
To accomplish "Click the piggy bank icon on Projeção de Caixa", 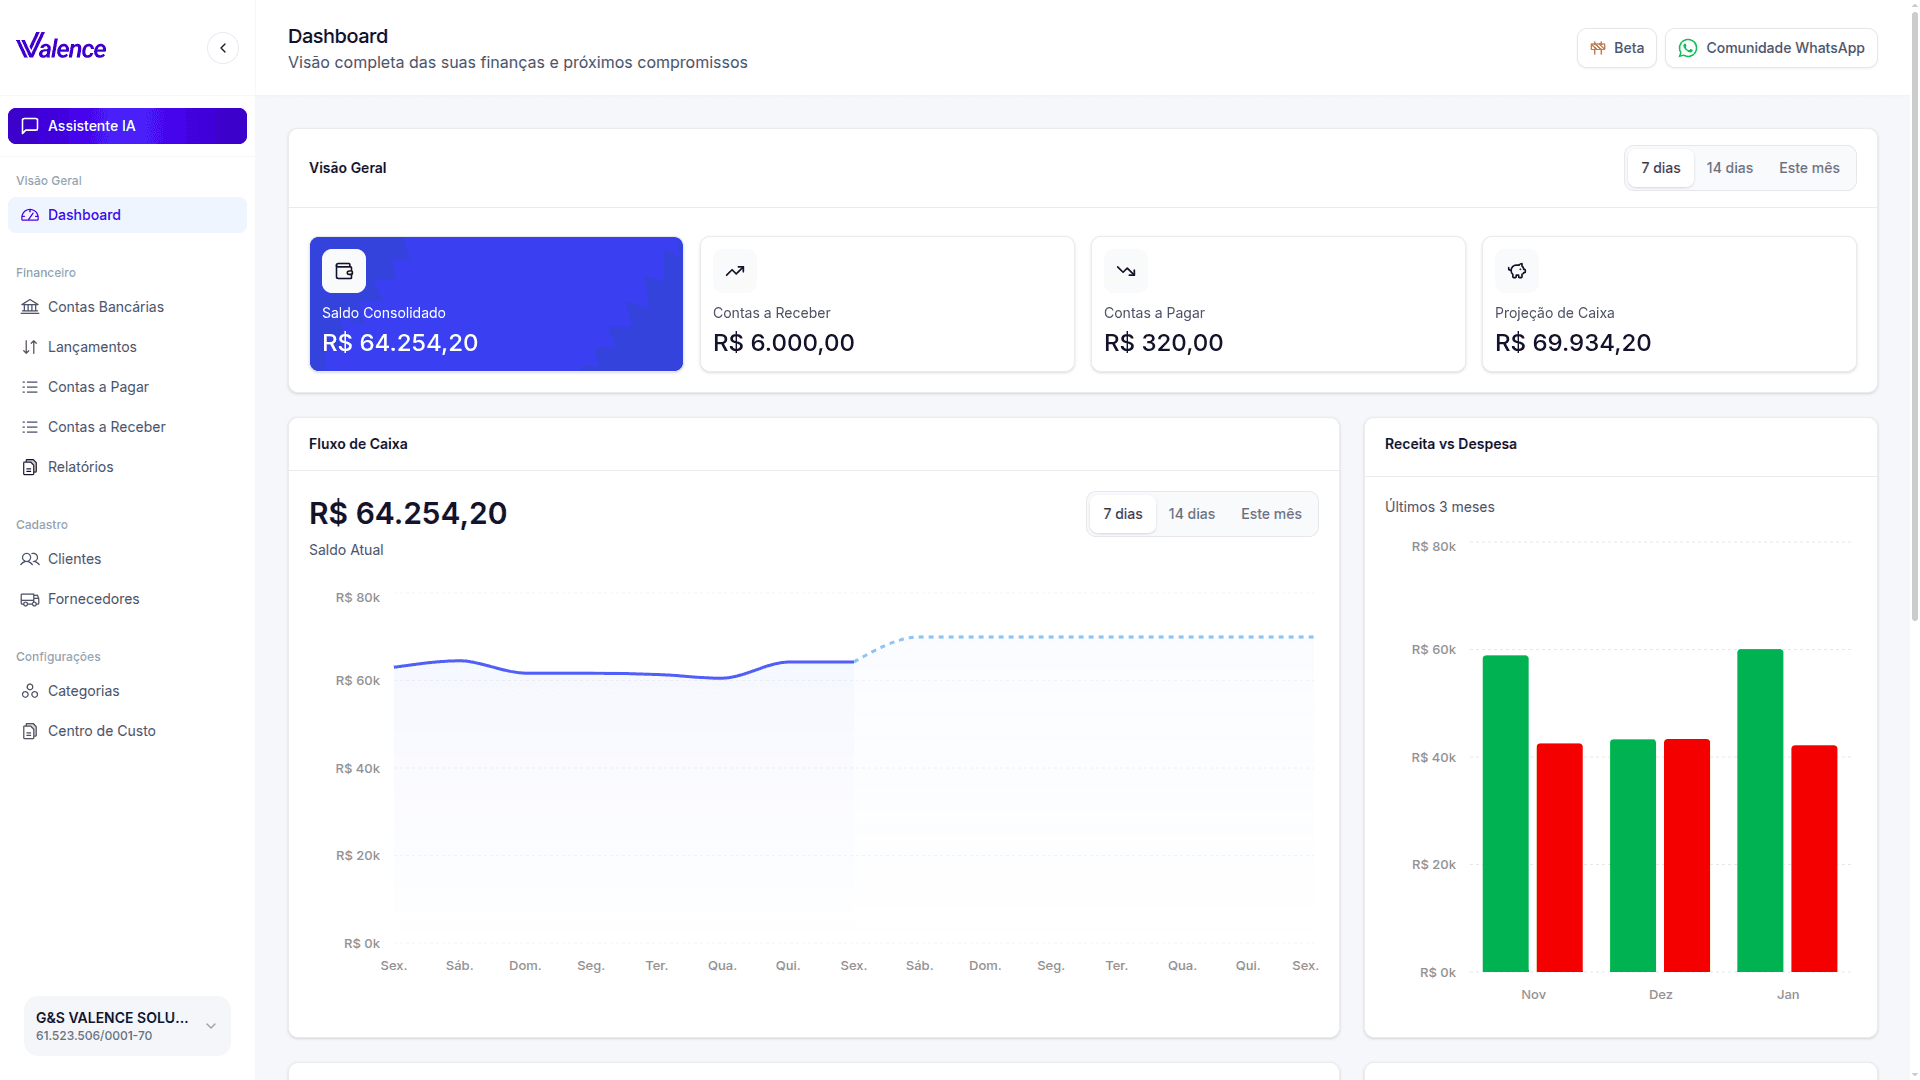I will (x=1516, y=270).
